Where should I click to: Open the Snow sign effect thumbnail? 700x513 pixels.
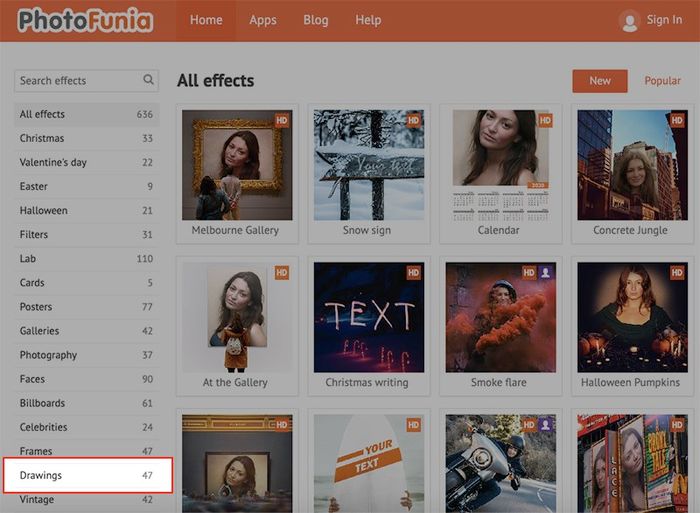click(369, 165)
